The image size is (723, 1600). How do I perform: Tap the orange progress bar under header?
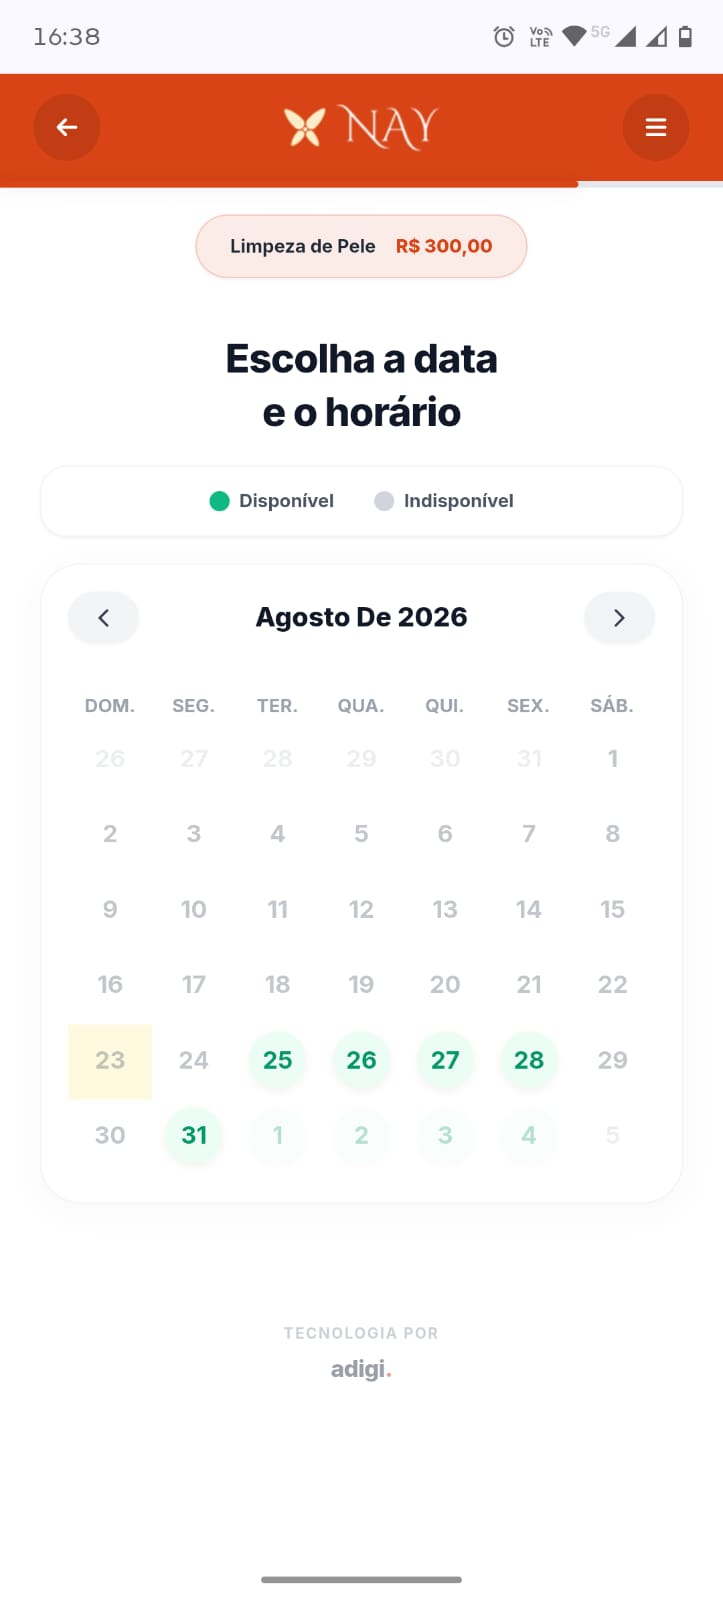pyautogui.click(x=289, y=184)
